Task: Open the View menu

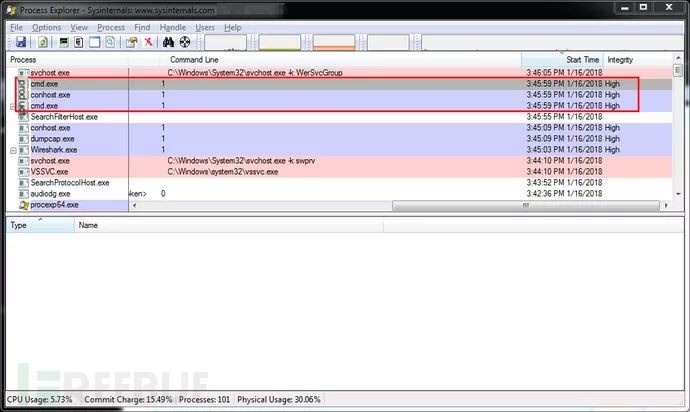Action: pyautogui.click(x=79, y=27)
